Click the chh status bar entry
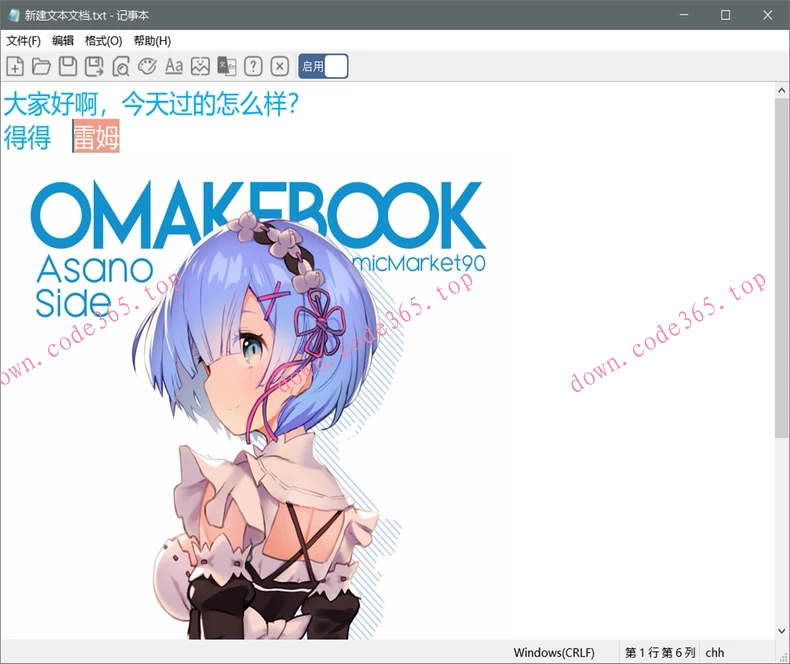790x664 pixels. point(714,652)
